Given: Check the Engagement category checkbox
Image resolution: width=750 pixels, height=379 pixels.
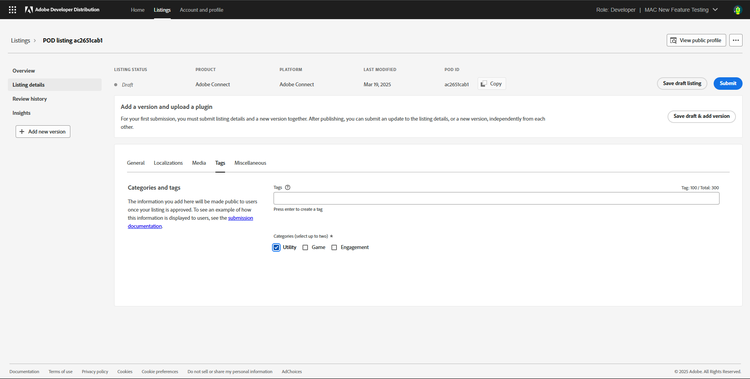Looking at the screenshot, I should (334, 247).
